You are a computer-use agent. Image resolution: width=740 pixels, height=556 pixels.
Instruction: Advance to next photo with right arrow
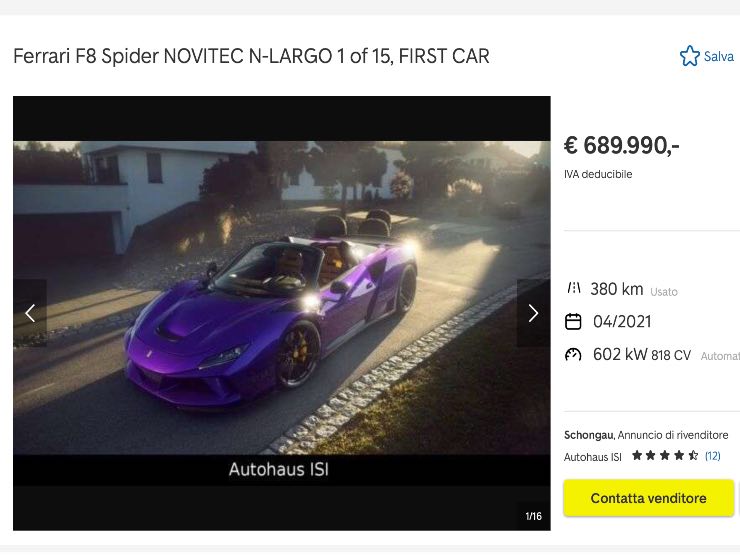pyautogui.click(x=533, y=313)
